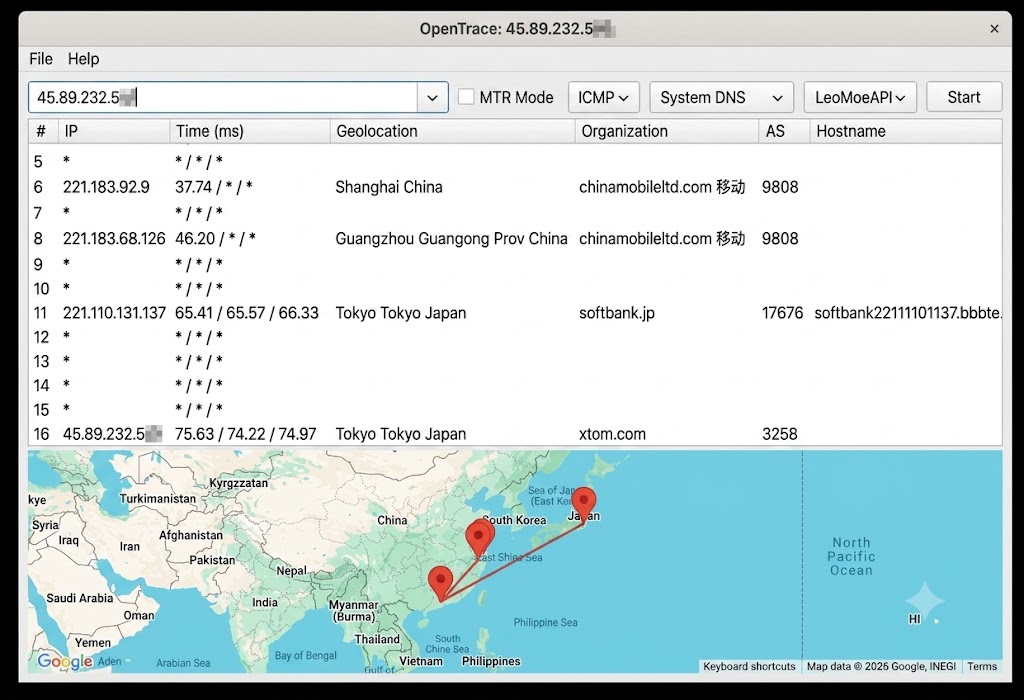This screenshot has height=700, width=1024.
Task: Enable the MTR Mode checkbox
Action: click(x=466, y=97)
